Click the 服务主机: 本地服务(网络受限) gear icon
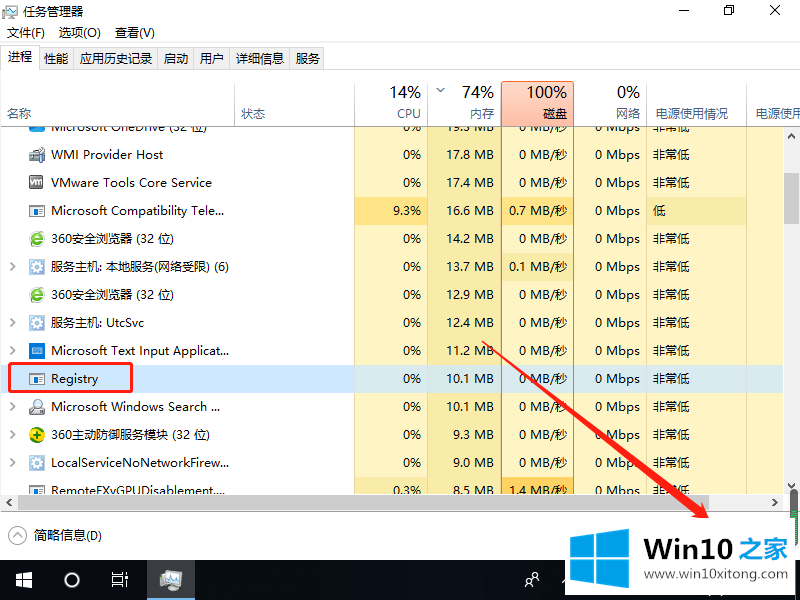Screen dimensions: 800x600 click(x=37, y=267)
